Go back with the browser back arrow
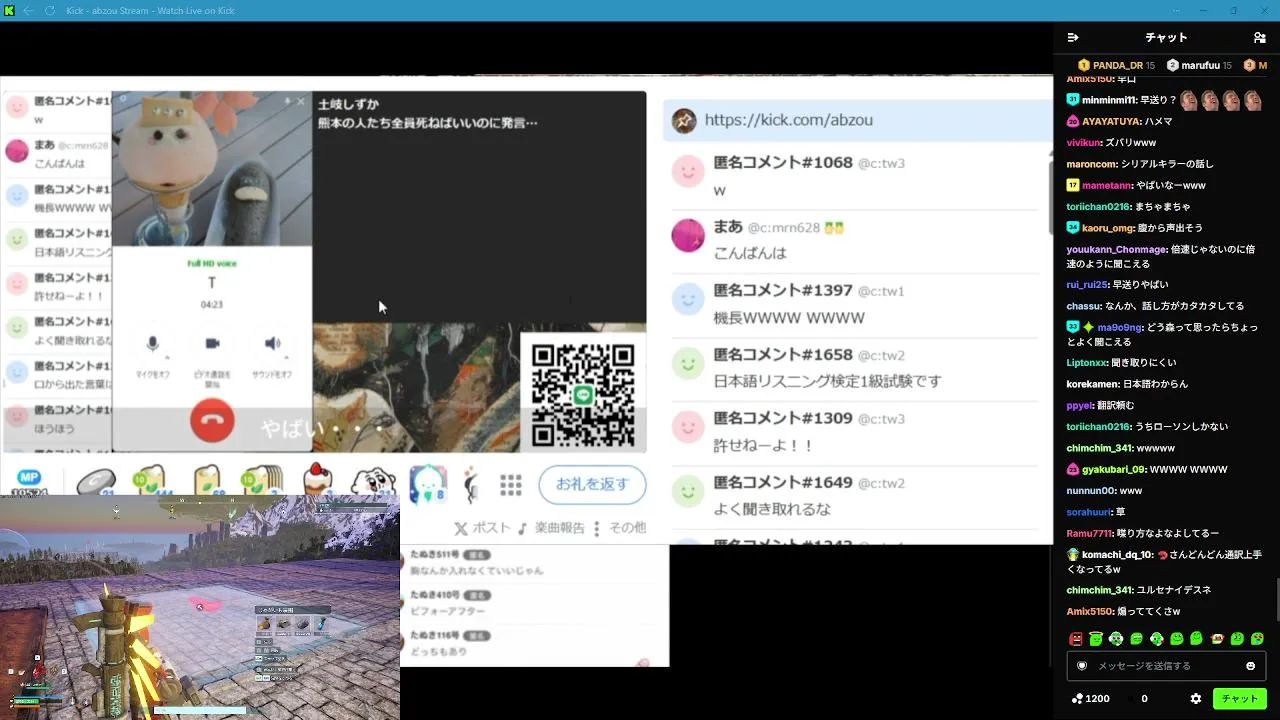The image size is (1280, 720). click(x=28, y=10)
